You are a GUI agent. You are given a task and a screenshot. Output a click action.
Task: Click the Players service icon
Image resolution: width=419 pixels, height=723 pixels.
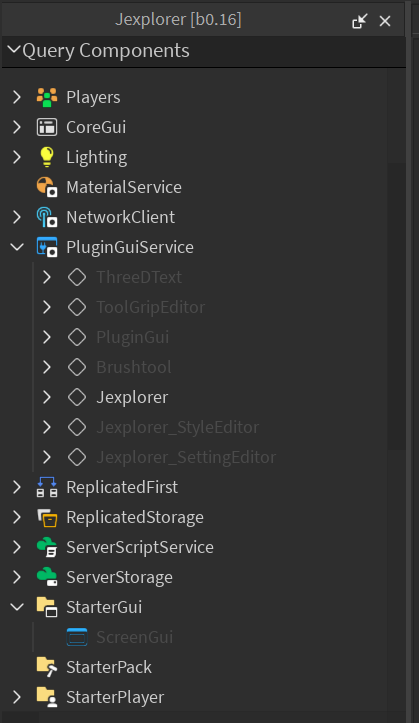click(47, 97)
